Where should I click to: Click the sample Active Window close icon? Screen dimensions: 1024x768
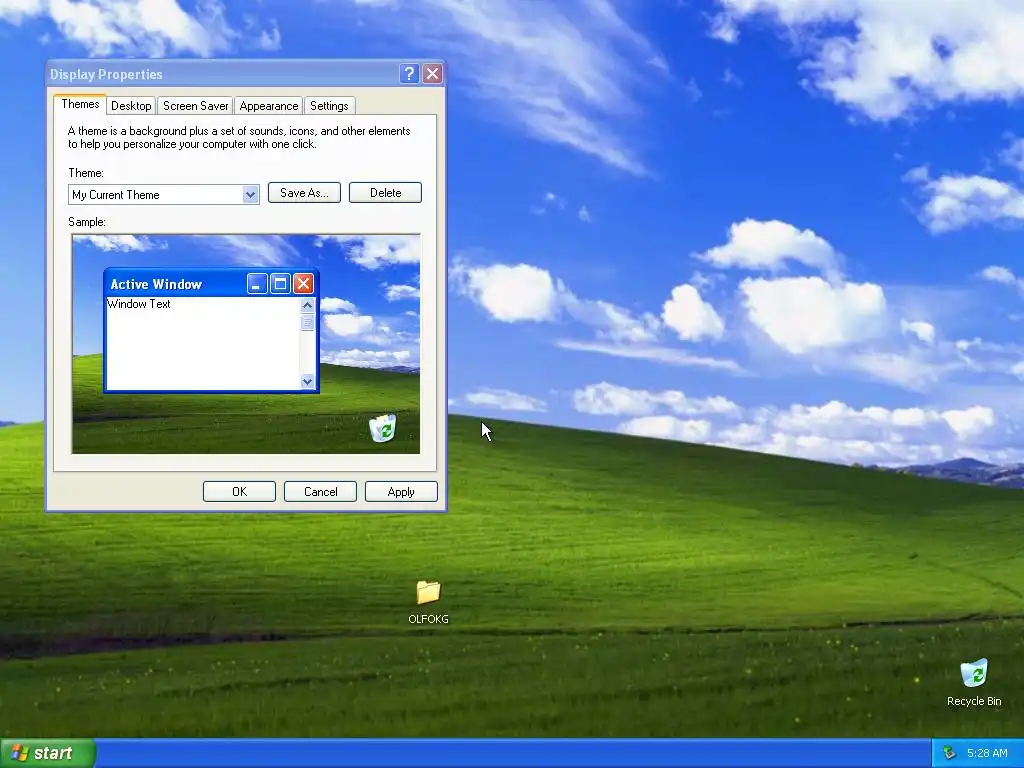tap(303, 283)
